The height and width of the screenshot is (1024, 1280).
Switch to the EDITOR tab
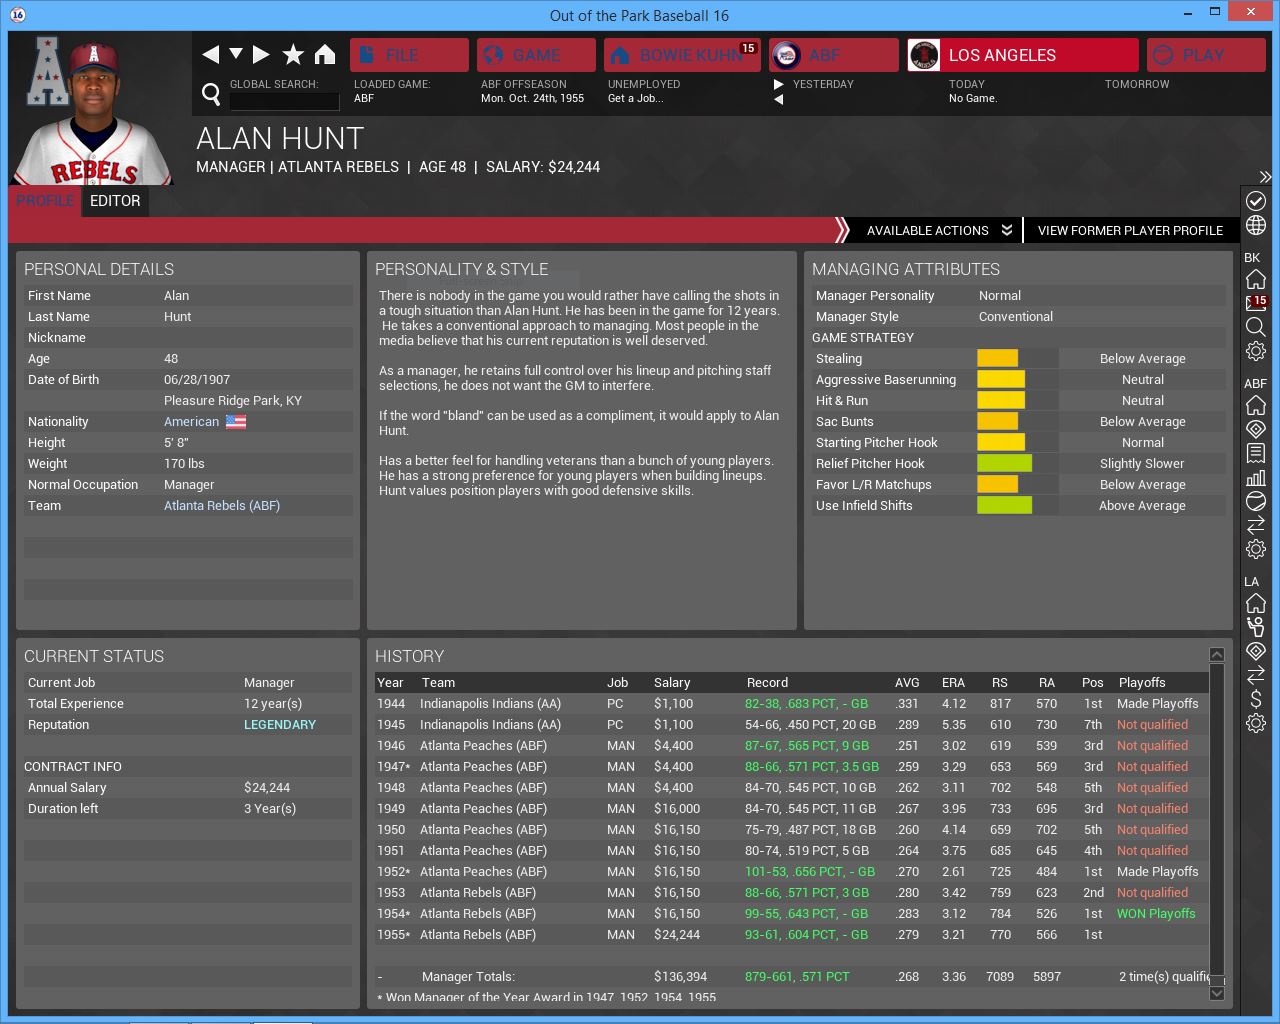pyautogui.click(x=115, y=200)
